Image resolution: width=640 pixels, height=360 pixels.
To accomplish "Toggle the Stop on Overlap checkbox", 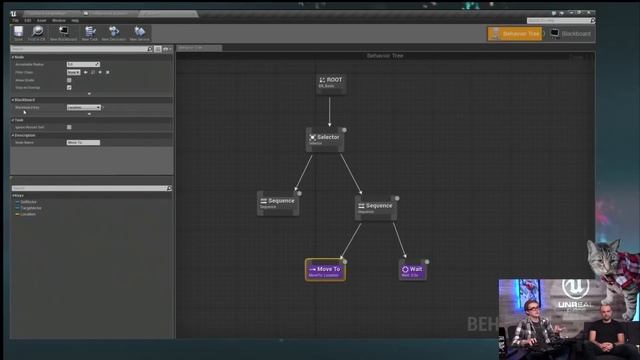I will 69,87.
